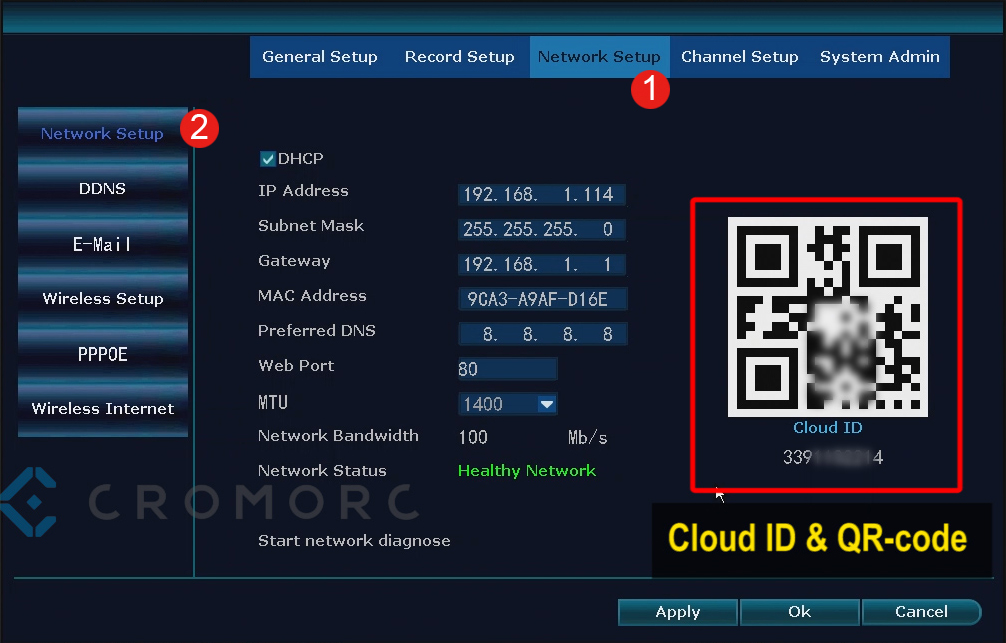Screen dimensions: 1006x643
Task: Click the Web Port label
Action: pos(296,366)
